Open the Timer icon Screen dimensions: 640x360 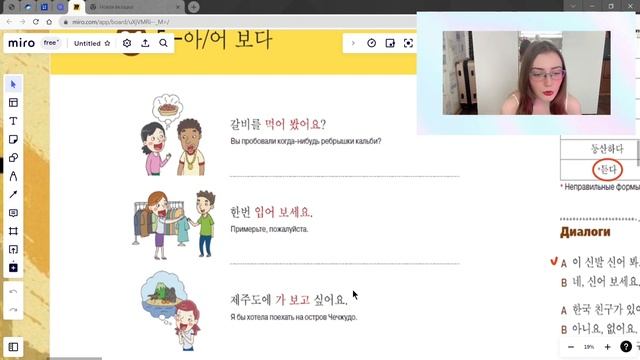tap(371, 43)
